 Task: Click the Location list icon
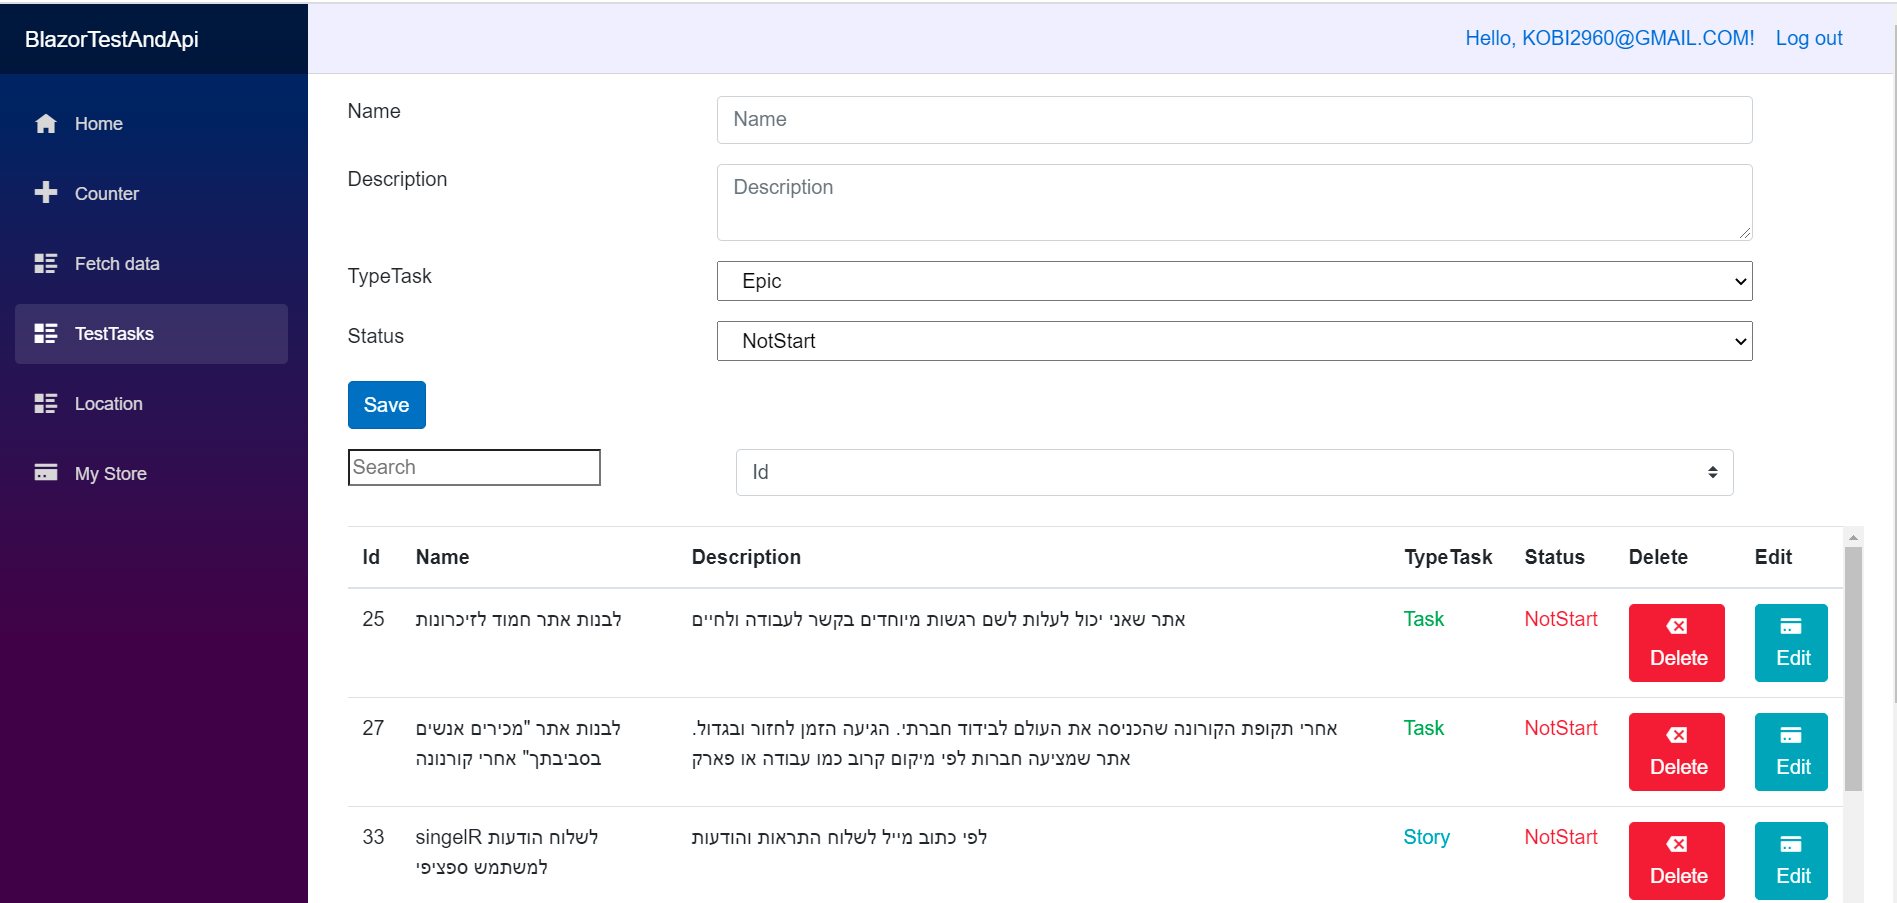click(46, 404)
